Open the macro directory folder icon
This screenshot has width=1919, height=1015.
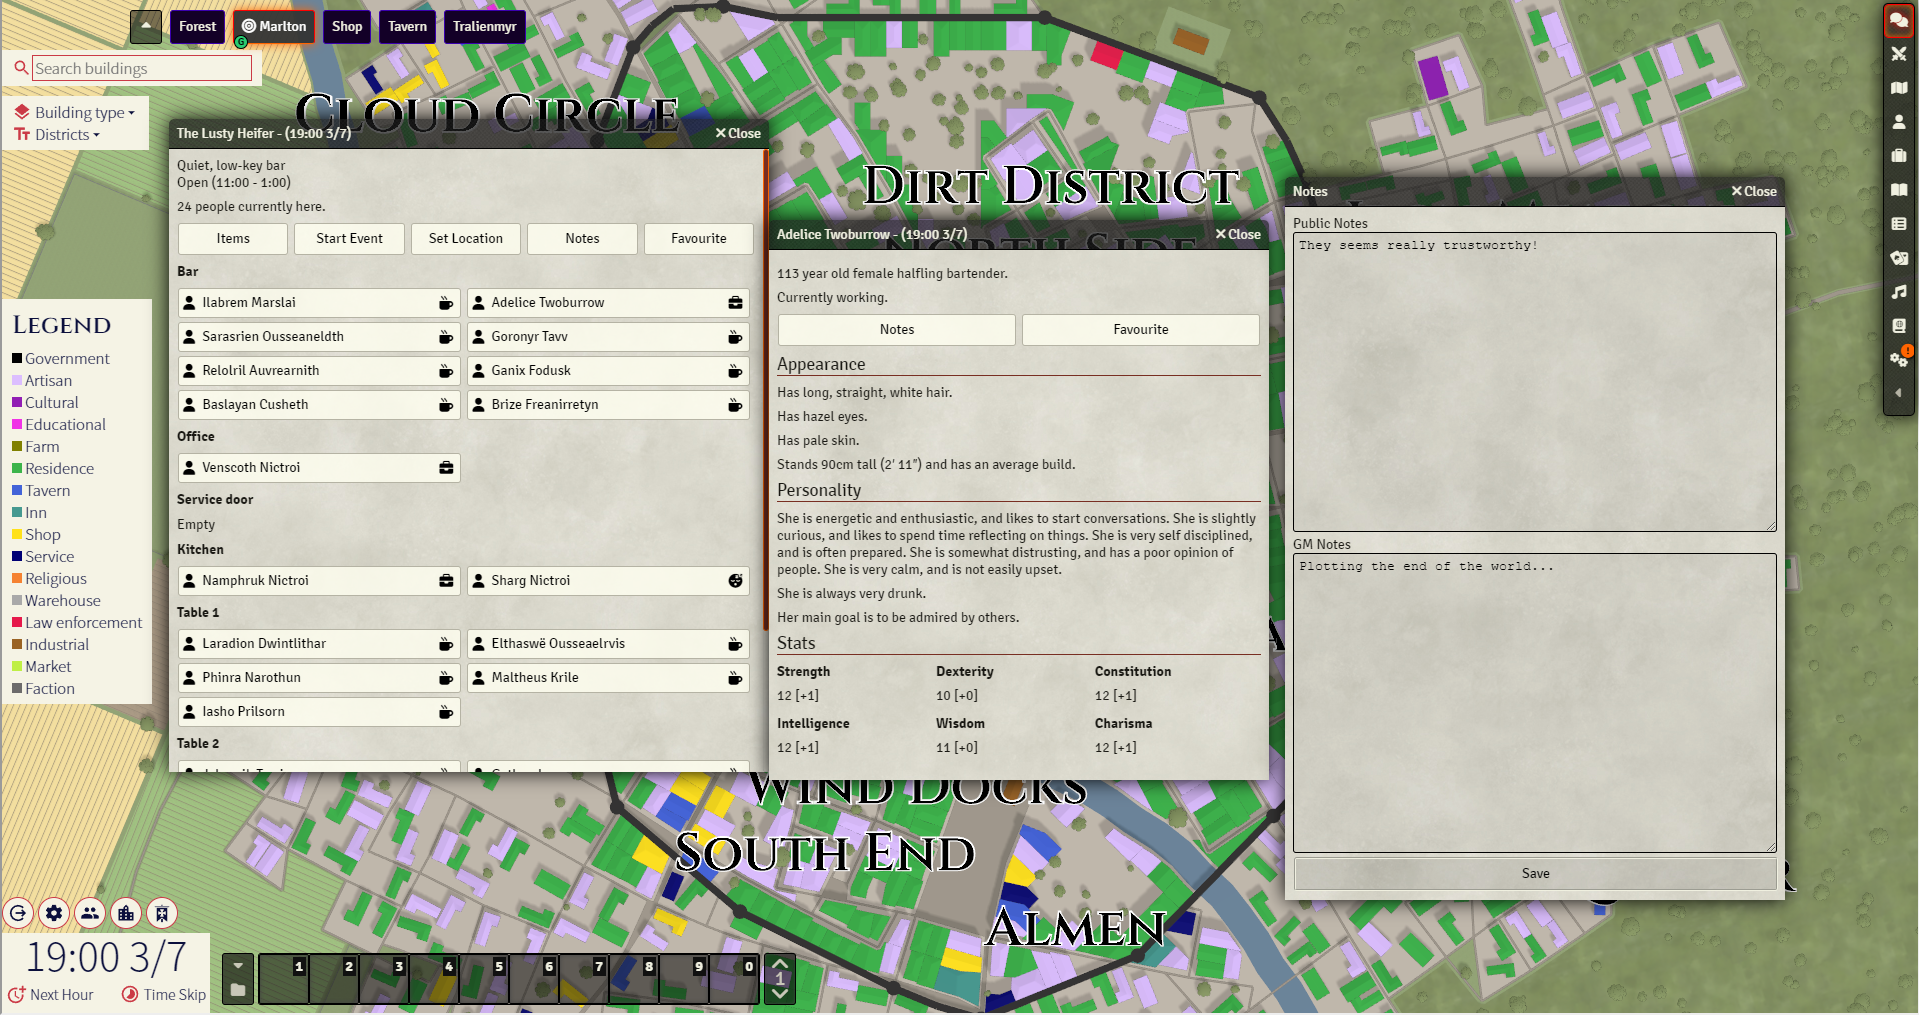[238, 991]
